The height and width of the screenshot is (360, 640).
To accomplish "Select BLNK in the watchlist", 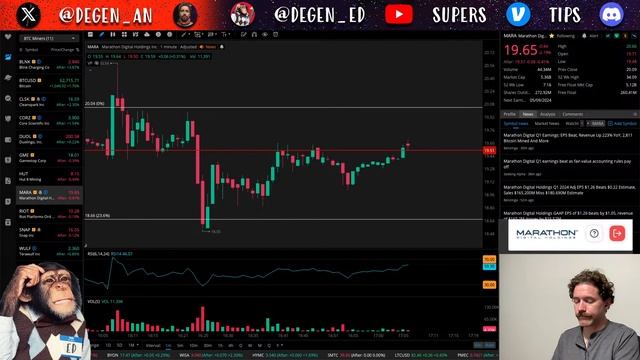I will (49, 64).
